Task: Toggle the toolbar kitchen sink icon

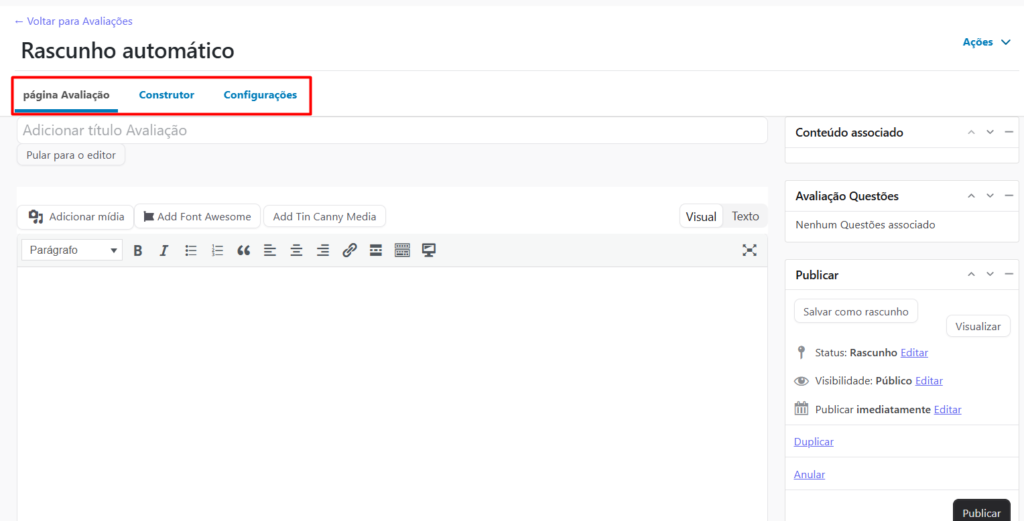Action: tap(402, 250)
